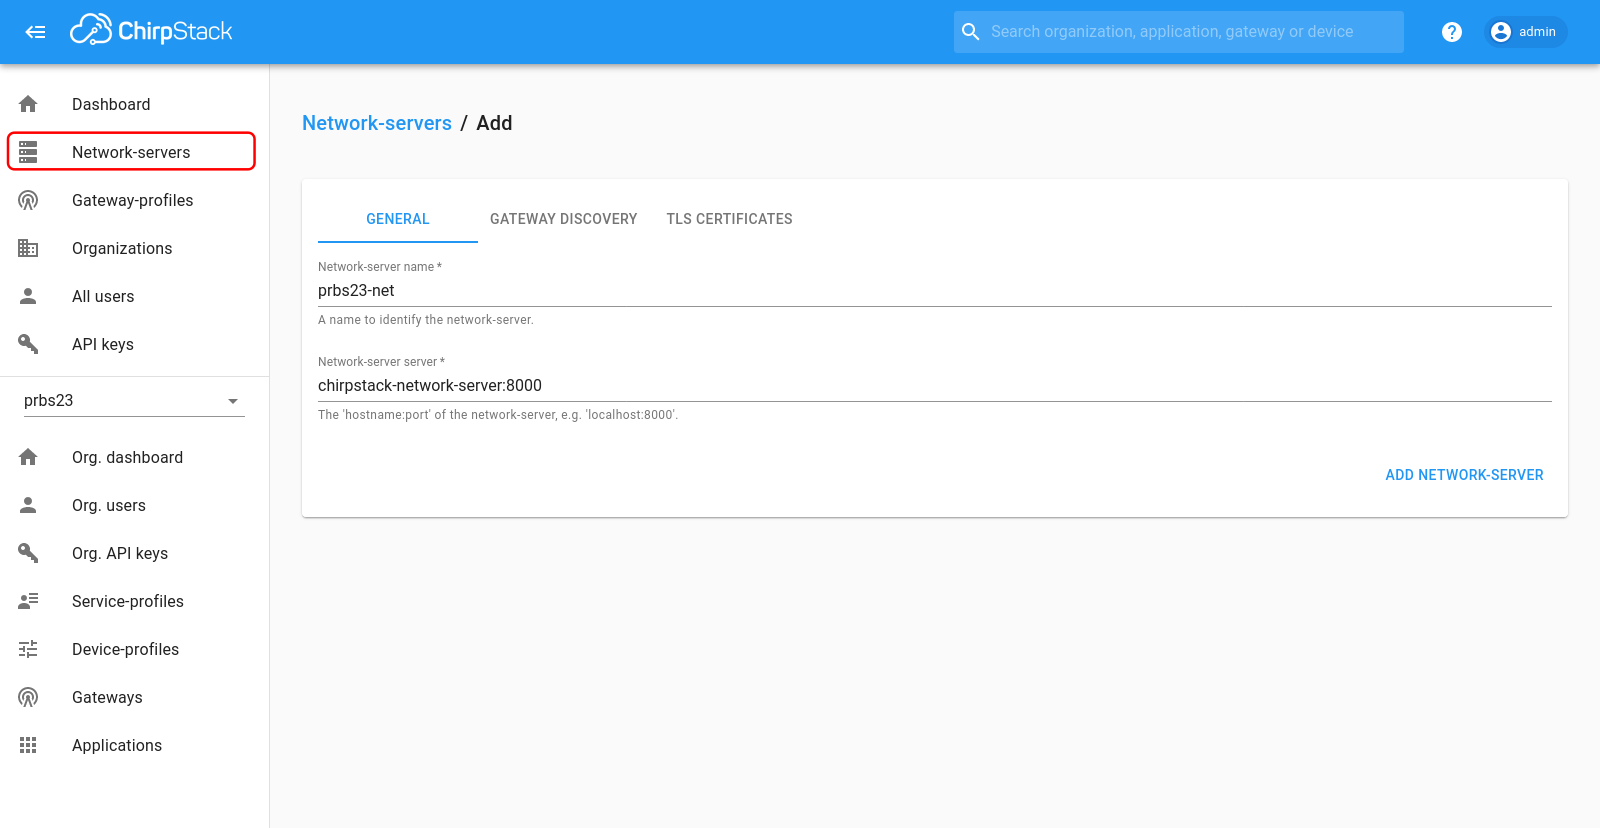The height and width of the screenshot is (828, 1600).
Task: Click the Gateway-profiles antenna icon
Action: 28,200
